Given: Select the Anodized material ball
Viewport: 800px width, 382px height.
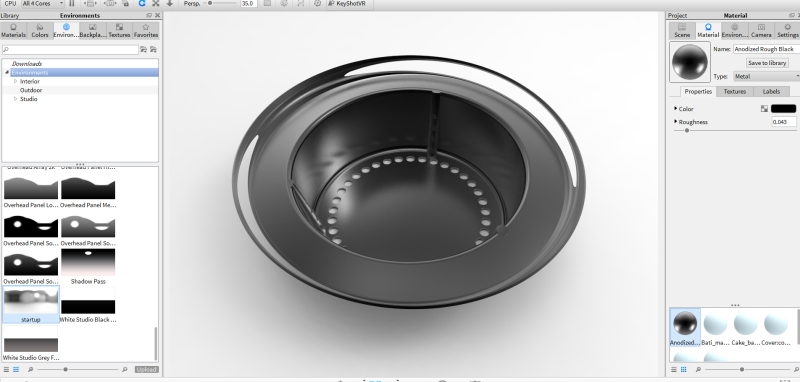Looking at the screenshot, I should click(x=685, y=327).
